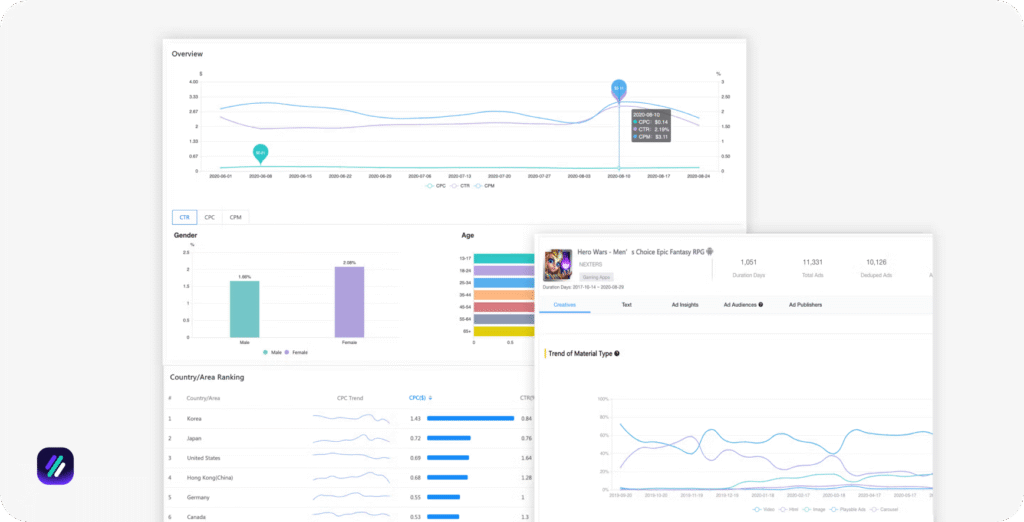The height and width of the screenshot is (522, 1024).
Task: Click help icon beside Trend of Material Type
Action: (x=617, y=353)
